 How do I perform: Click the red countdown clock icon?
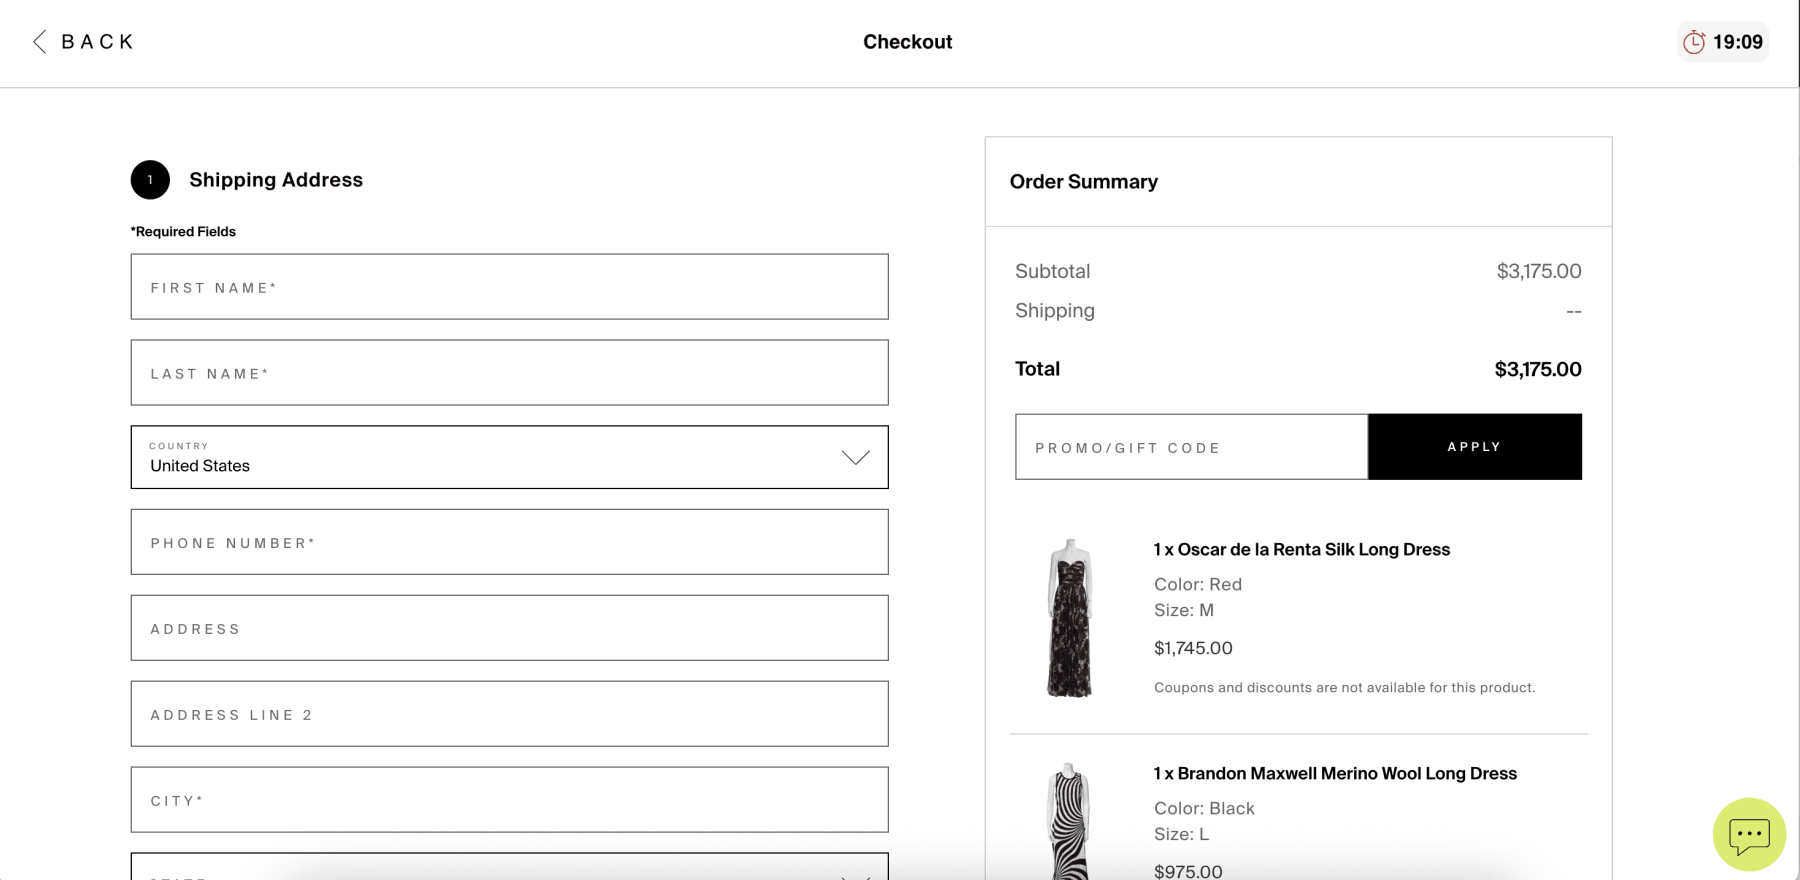coord(1694,42)
